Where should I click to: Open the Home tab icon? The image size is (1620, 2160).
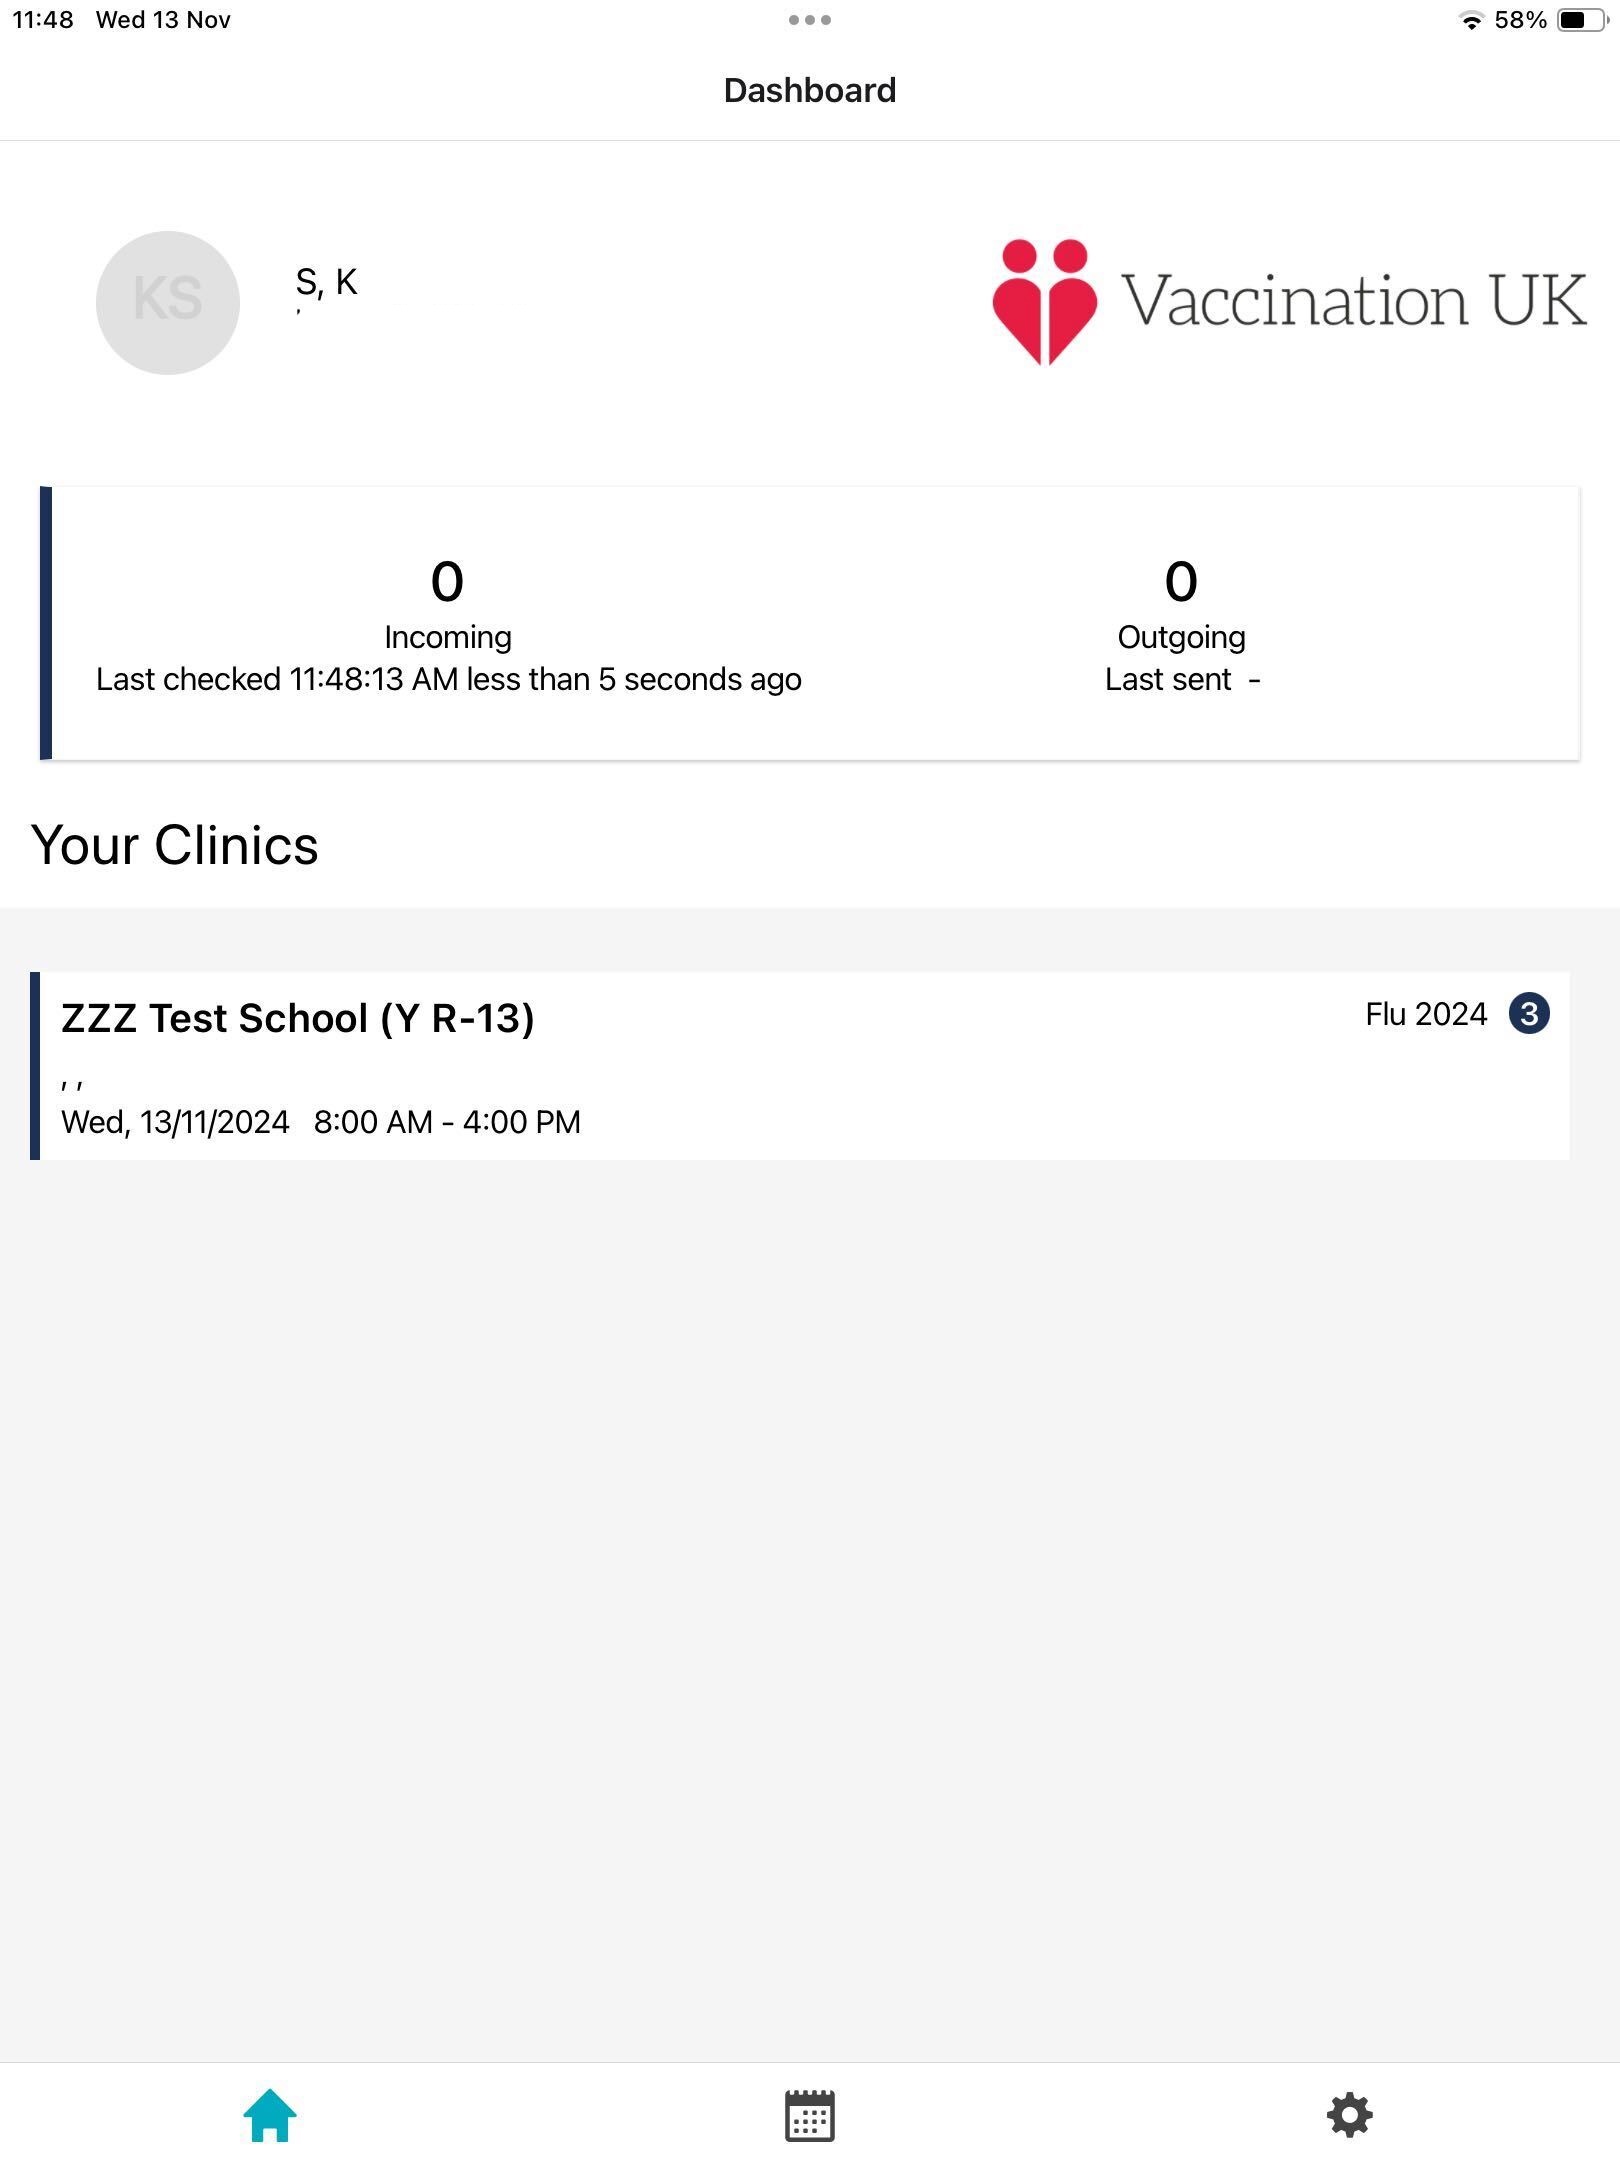[270, 2115]
